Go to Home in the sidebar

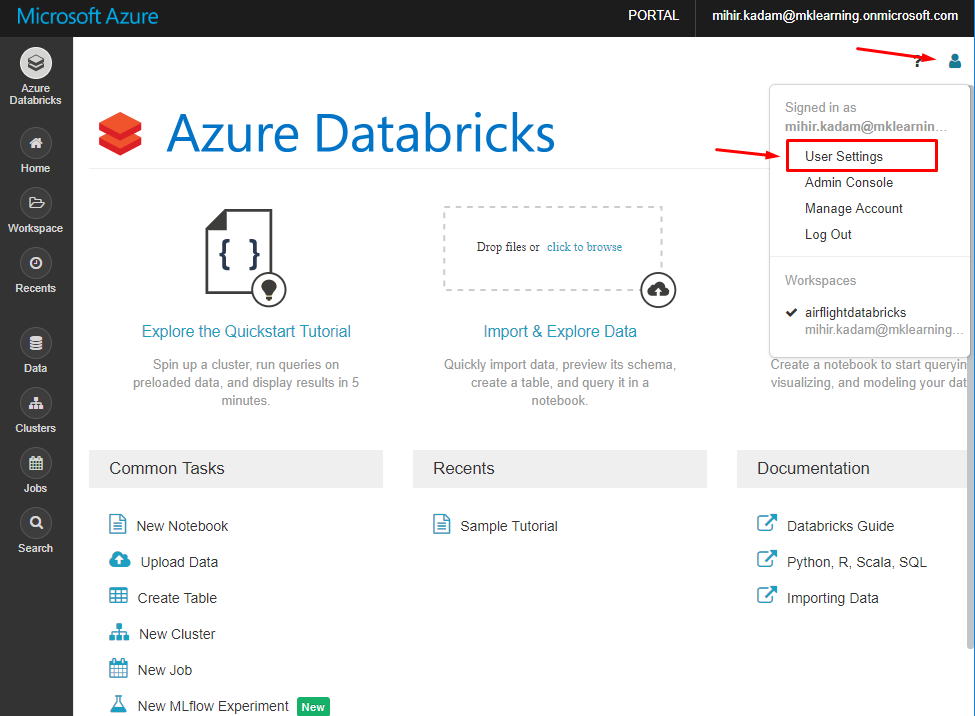pyautogui.click(x=36, y=143)
